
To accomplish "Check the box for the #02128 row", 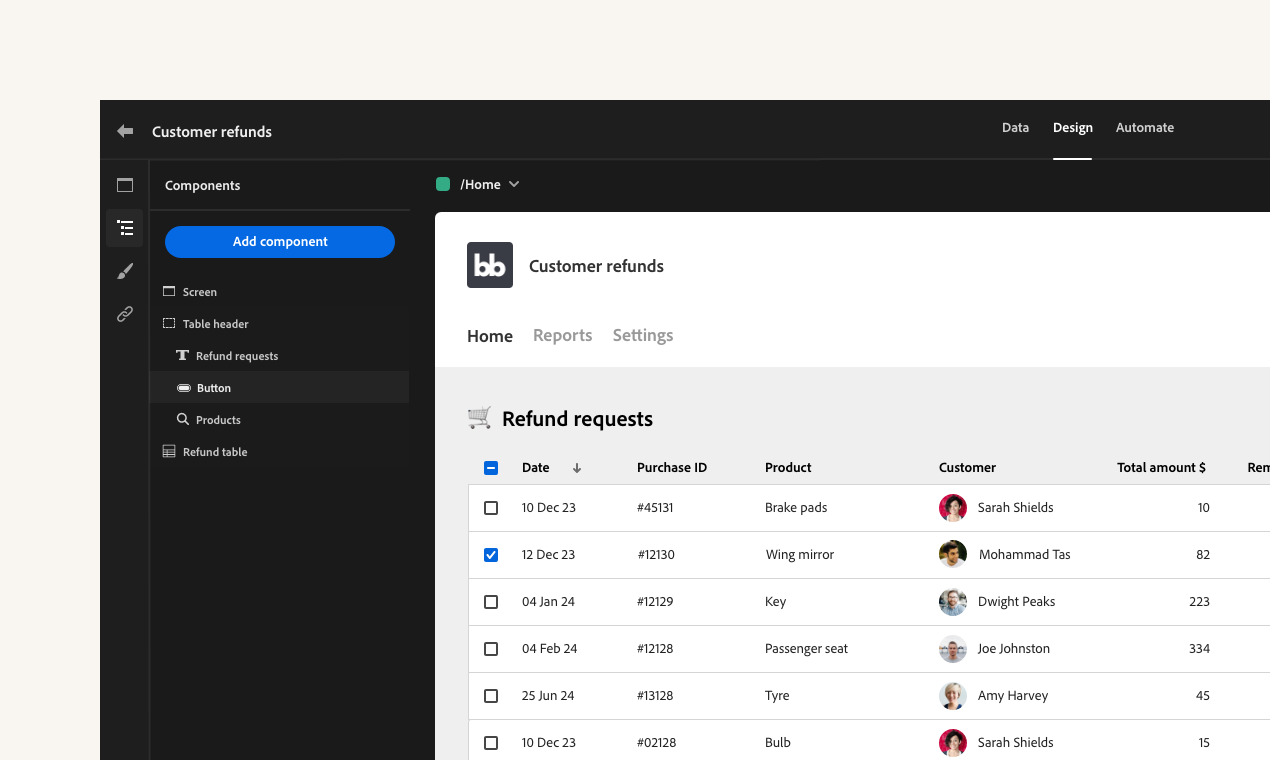I will [x=491, y=743].
